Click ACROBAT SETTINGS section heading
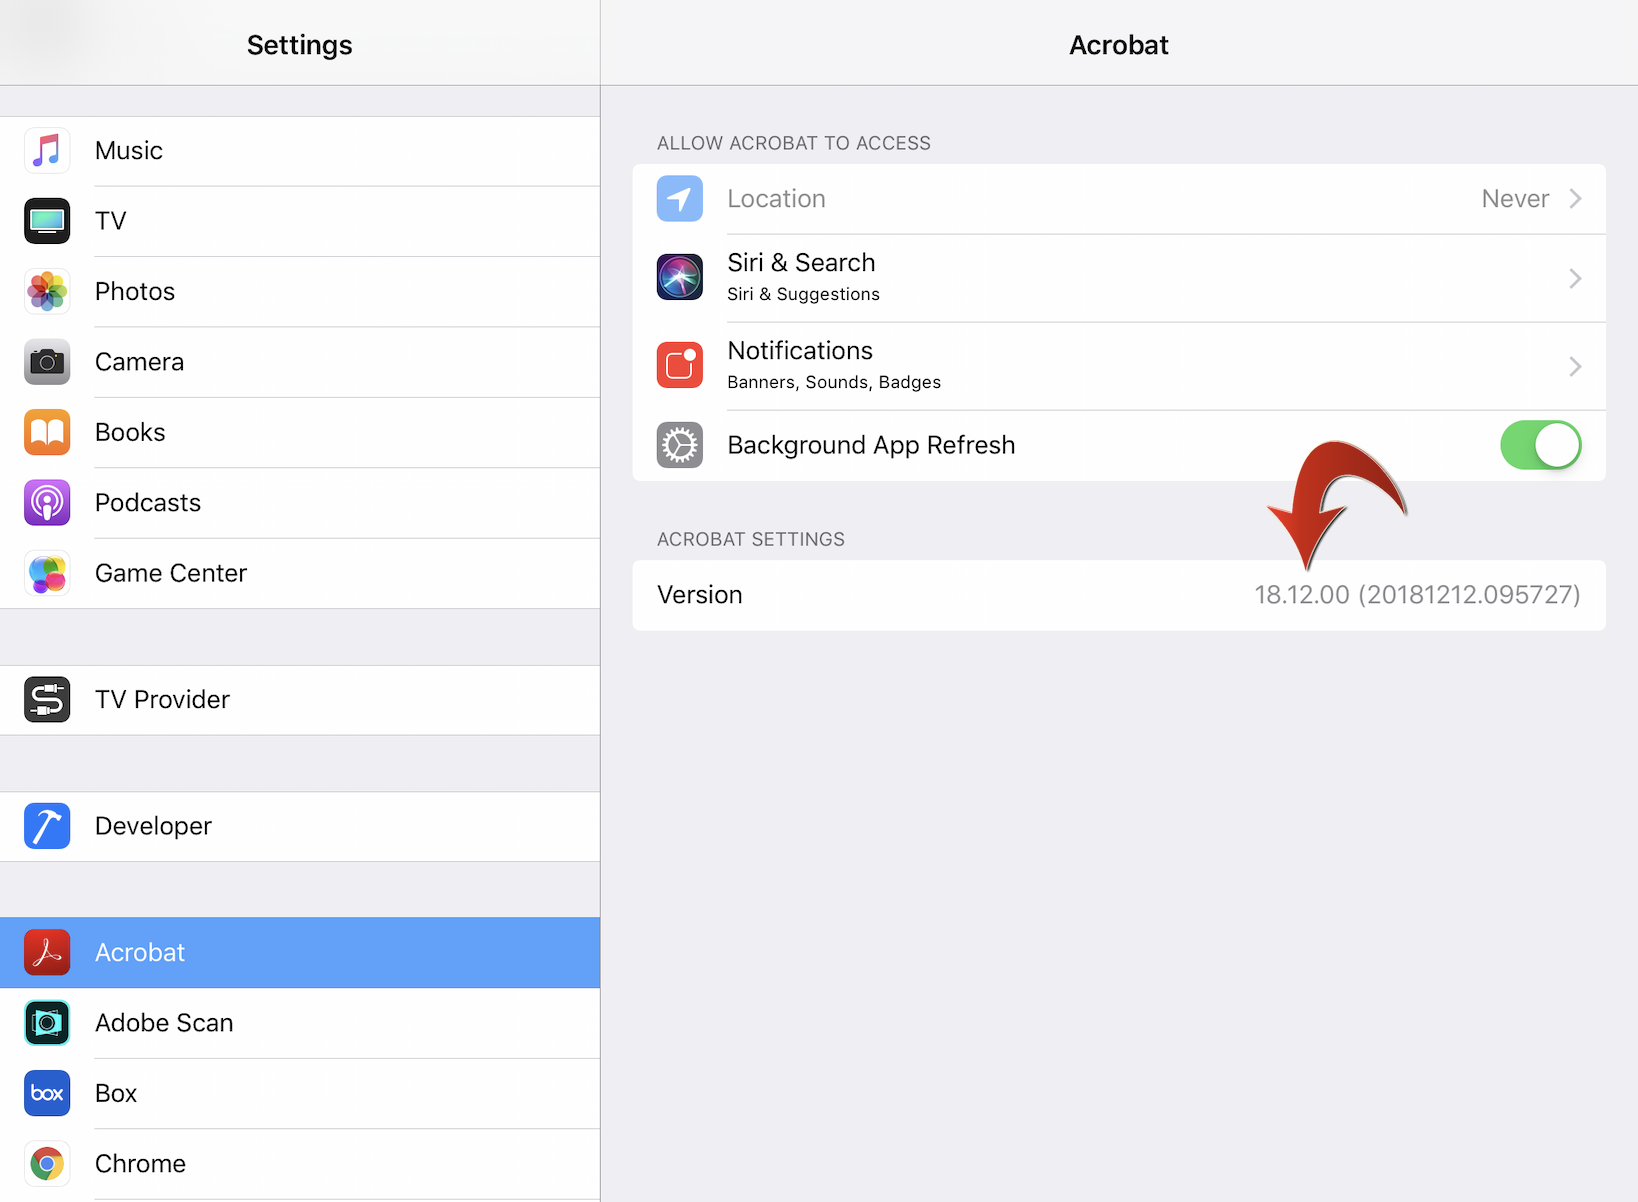The image size is (1638, 1202). (751, 539)
